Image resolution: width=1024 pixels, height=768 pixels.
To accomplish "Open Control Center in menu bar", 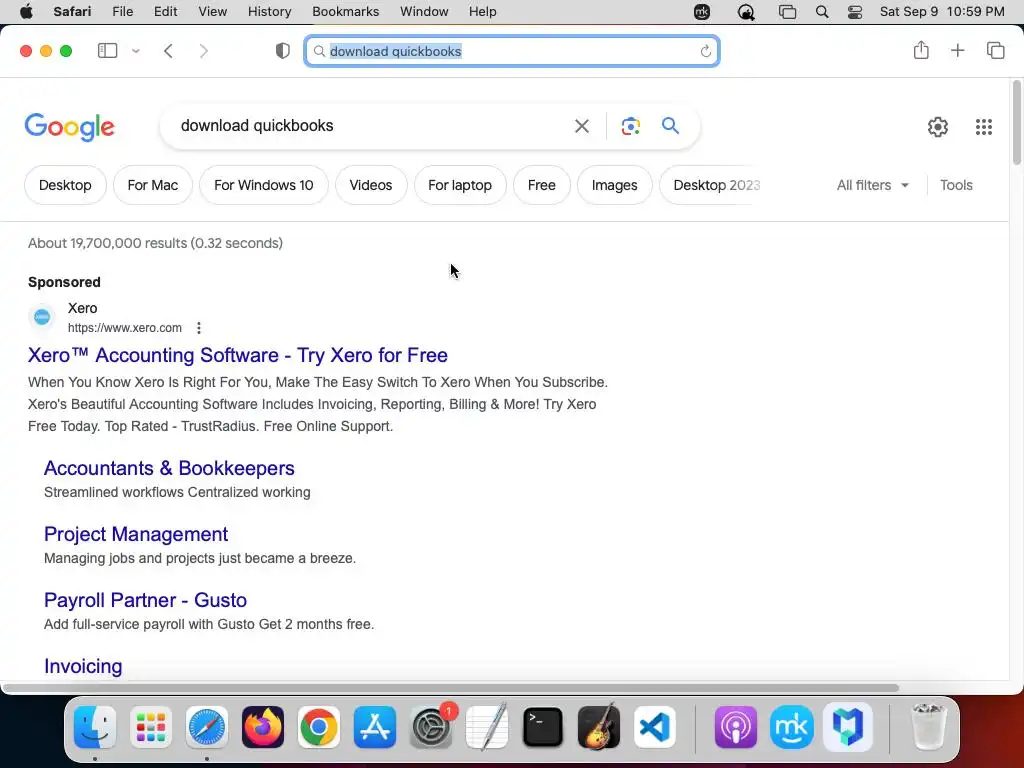I will tap(855, 12).
